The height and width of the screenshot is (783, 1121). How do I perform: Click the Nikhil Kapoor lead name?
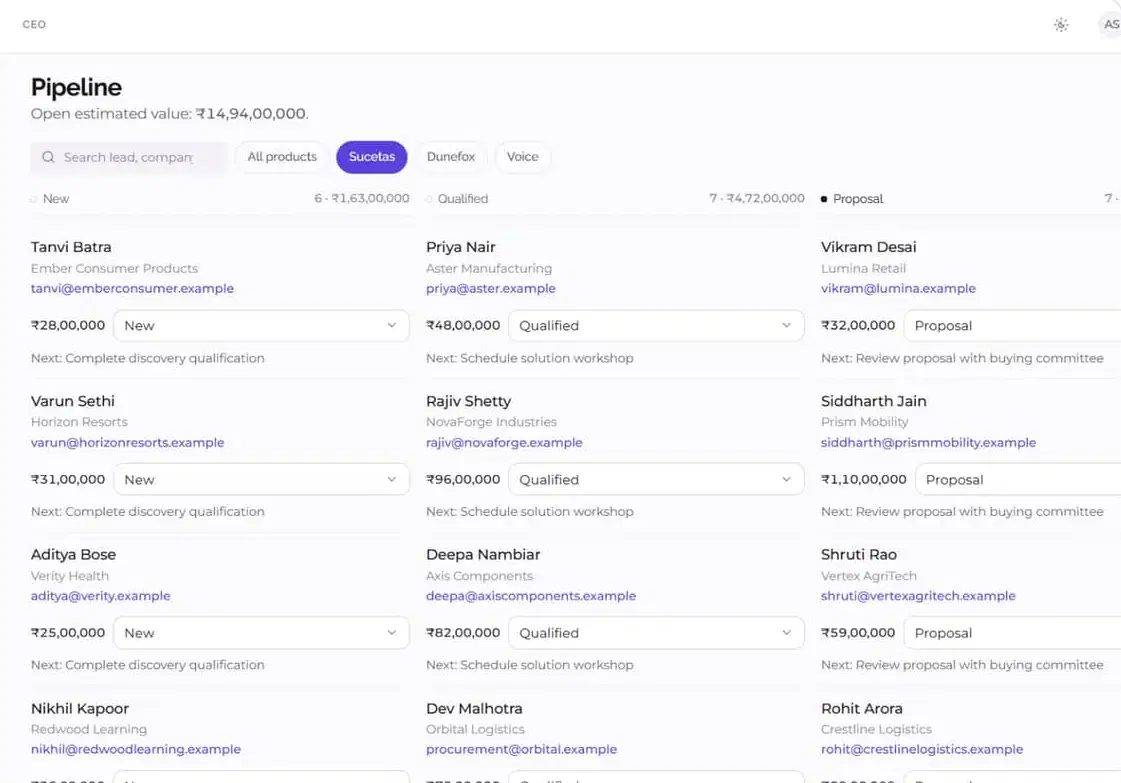(79, 709)
